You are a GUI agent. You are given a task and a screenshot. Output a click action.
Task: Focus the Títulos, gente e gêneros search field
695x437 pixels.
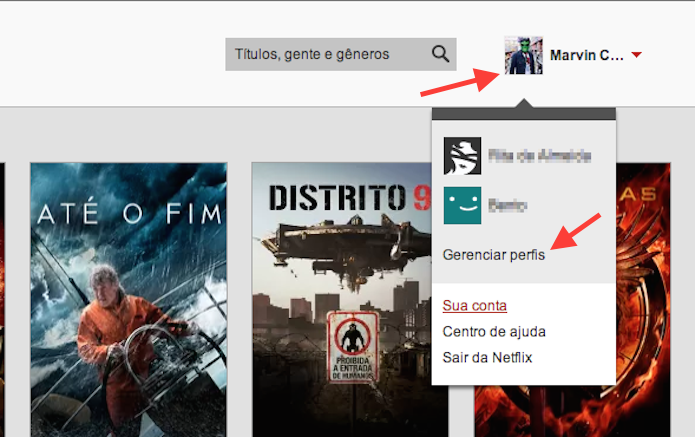coord(340,54)
